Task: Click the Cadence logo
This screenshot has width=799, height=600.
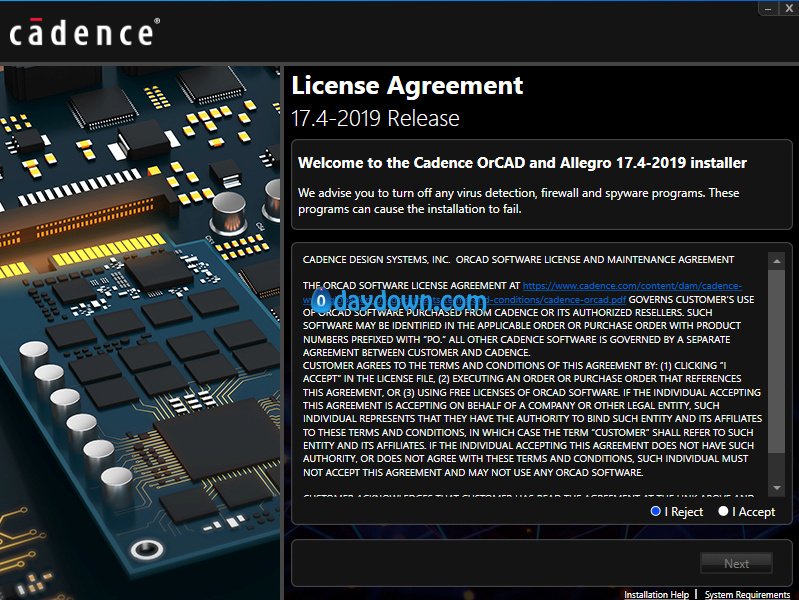Action: [x=85, y=32]
